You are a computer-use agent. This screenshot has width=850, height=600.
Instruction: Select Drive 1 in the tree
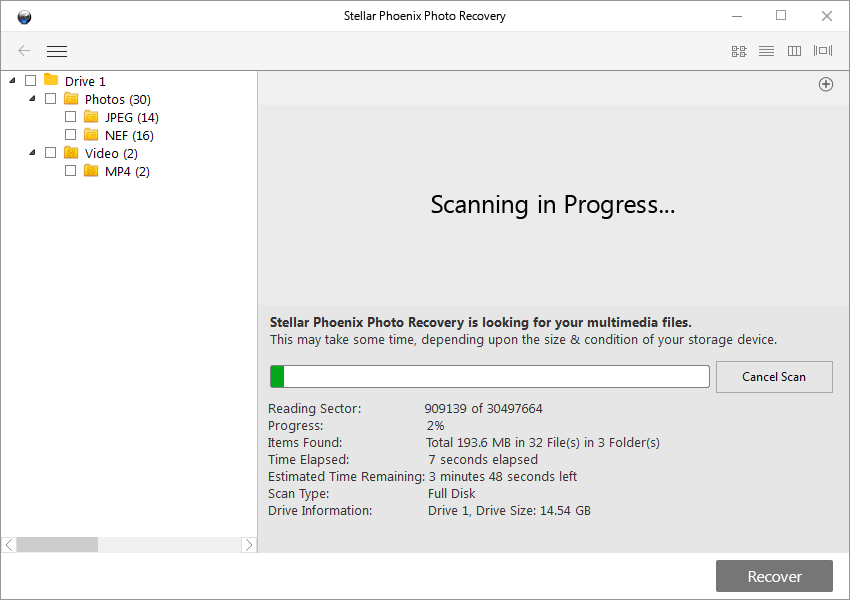pyautogui.click(x=85, y=81)
